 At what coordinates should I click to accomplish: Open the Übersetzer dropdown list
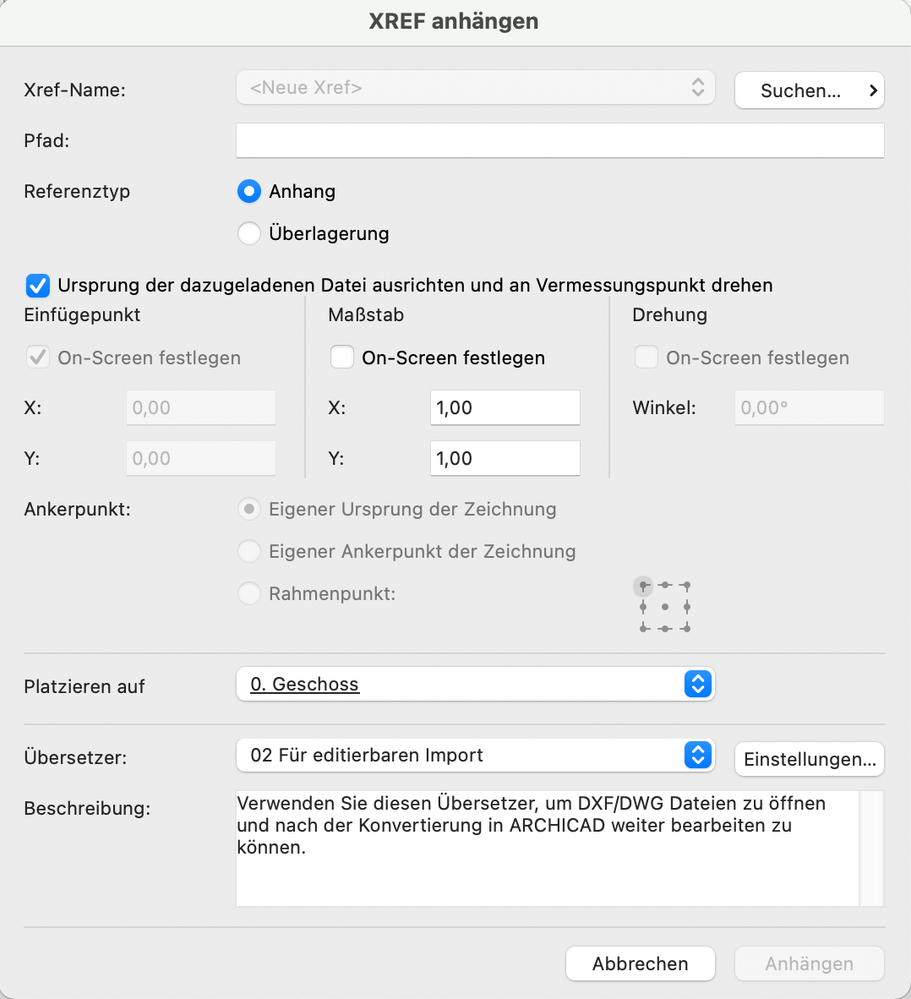point(475,756)
